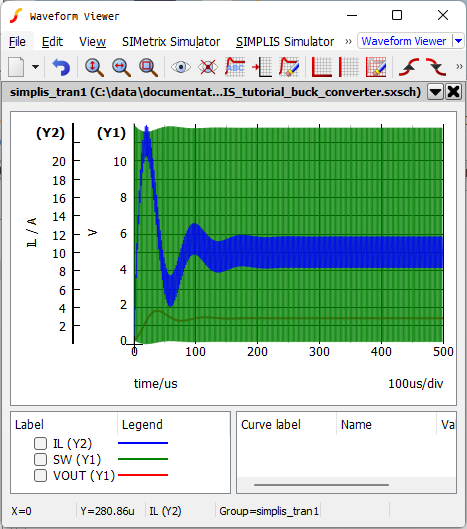Open the SIMPLIS Simulator menu

tap(285, 41)
